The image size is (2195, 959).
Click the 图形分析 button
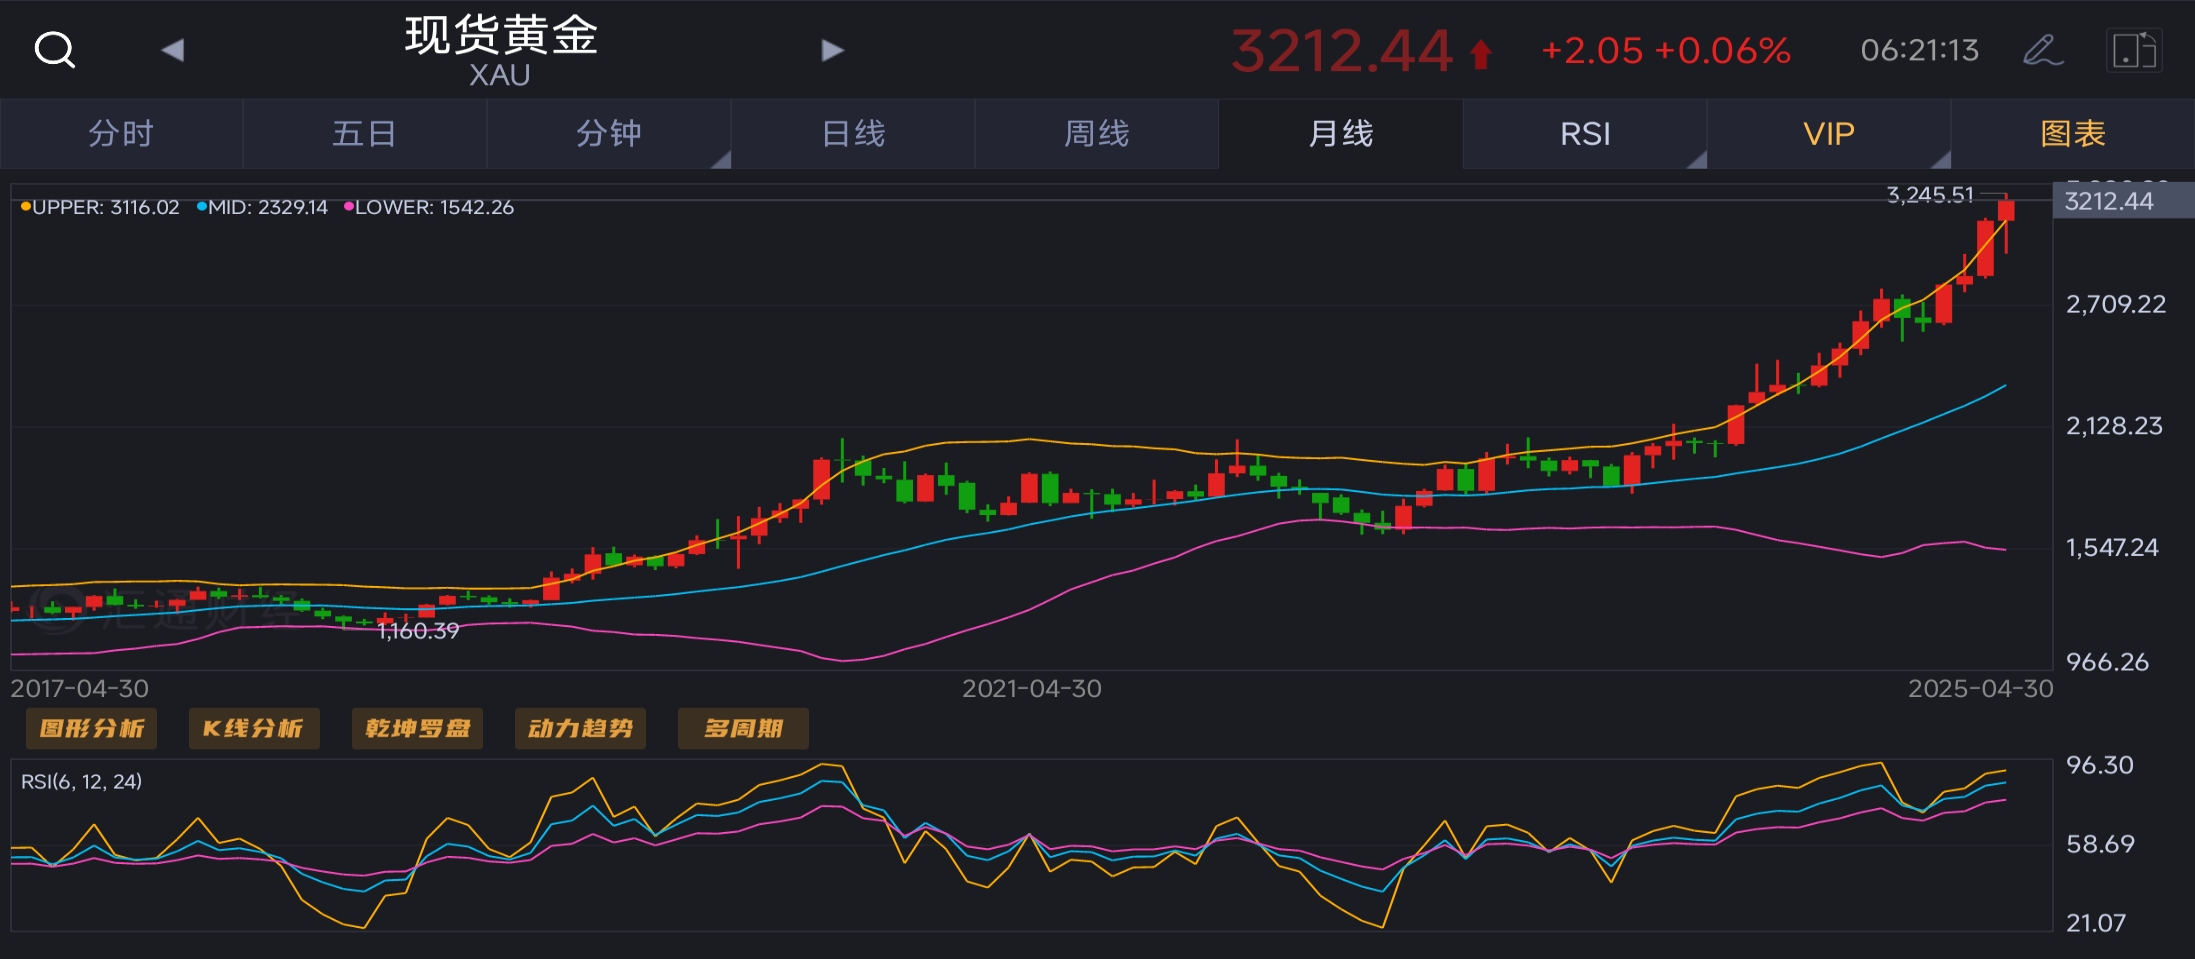[91, 728]
